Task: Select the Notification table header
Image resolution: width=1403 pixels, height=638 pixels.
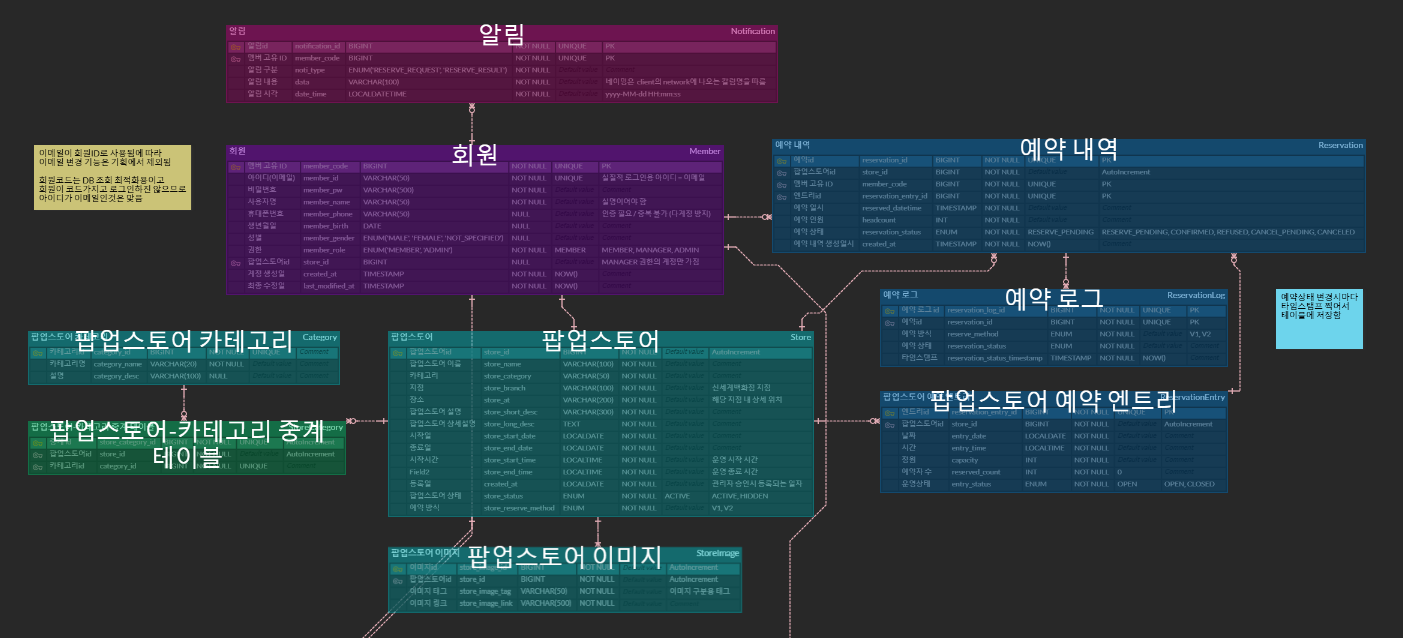Action: 502,32
